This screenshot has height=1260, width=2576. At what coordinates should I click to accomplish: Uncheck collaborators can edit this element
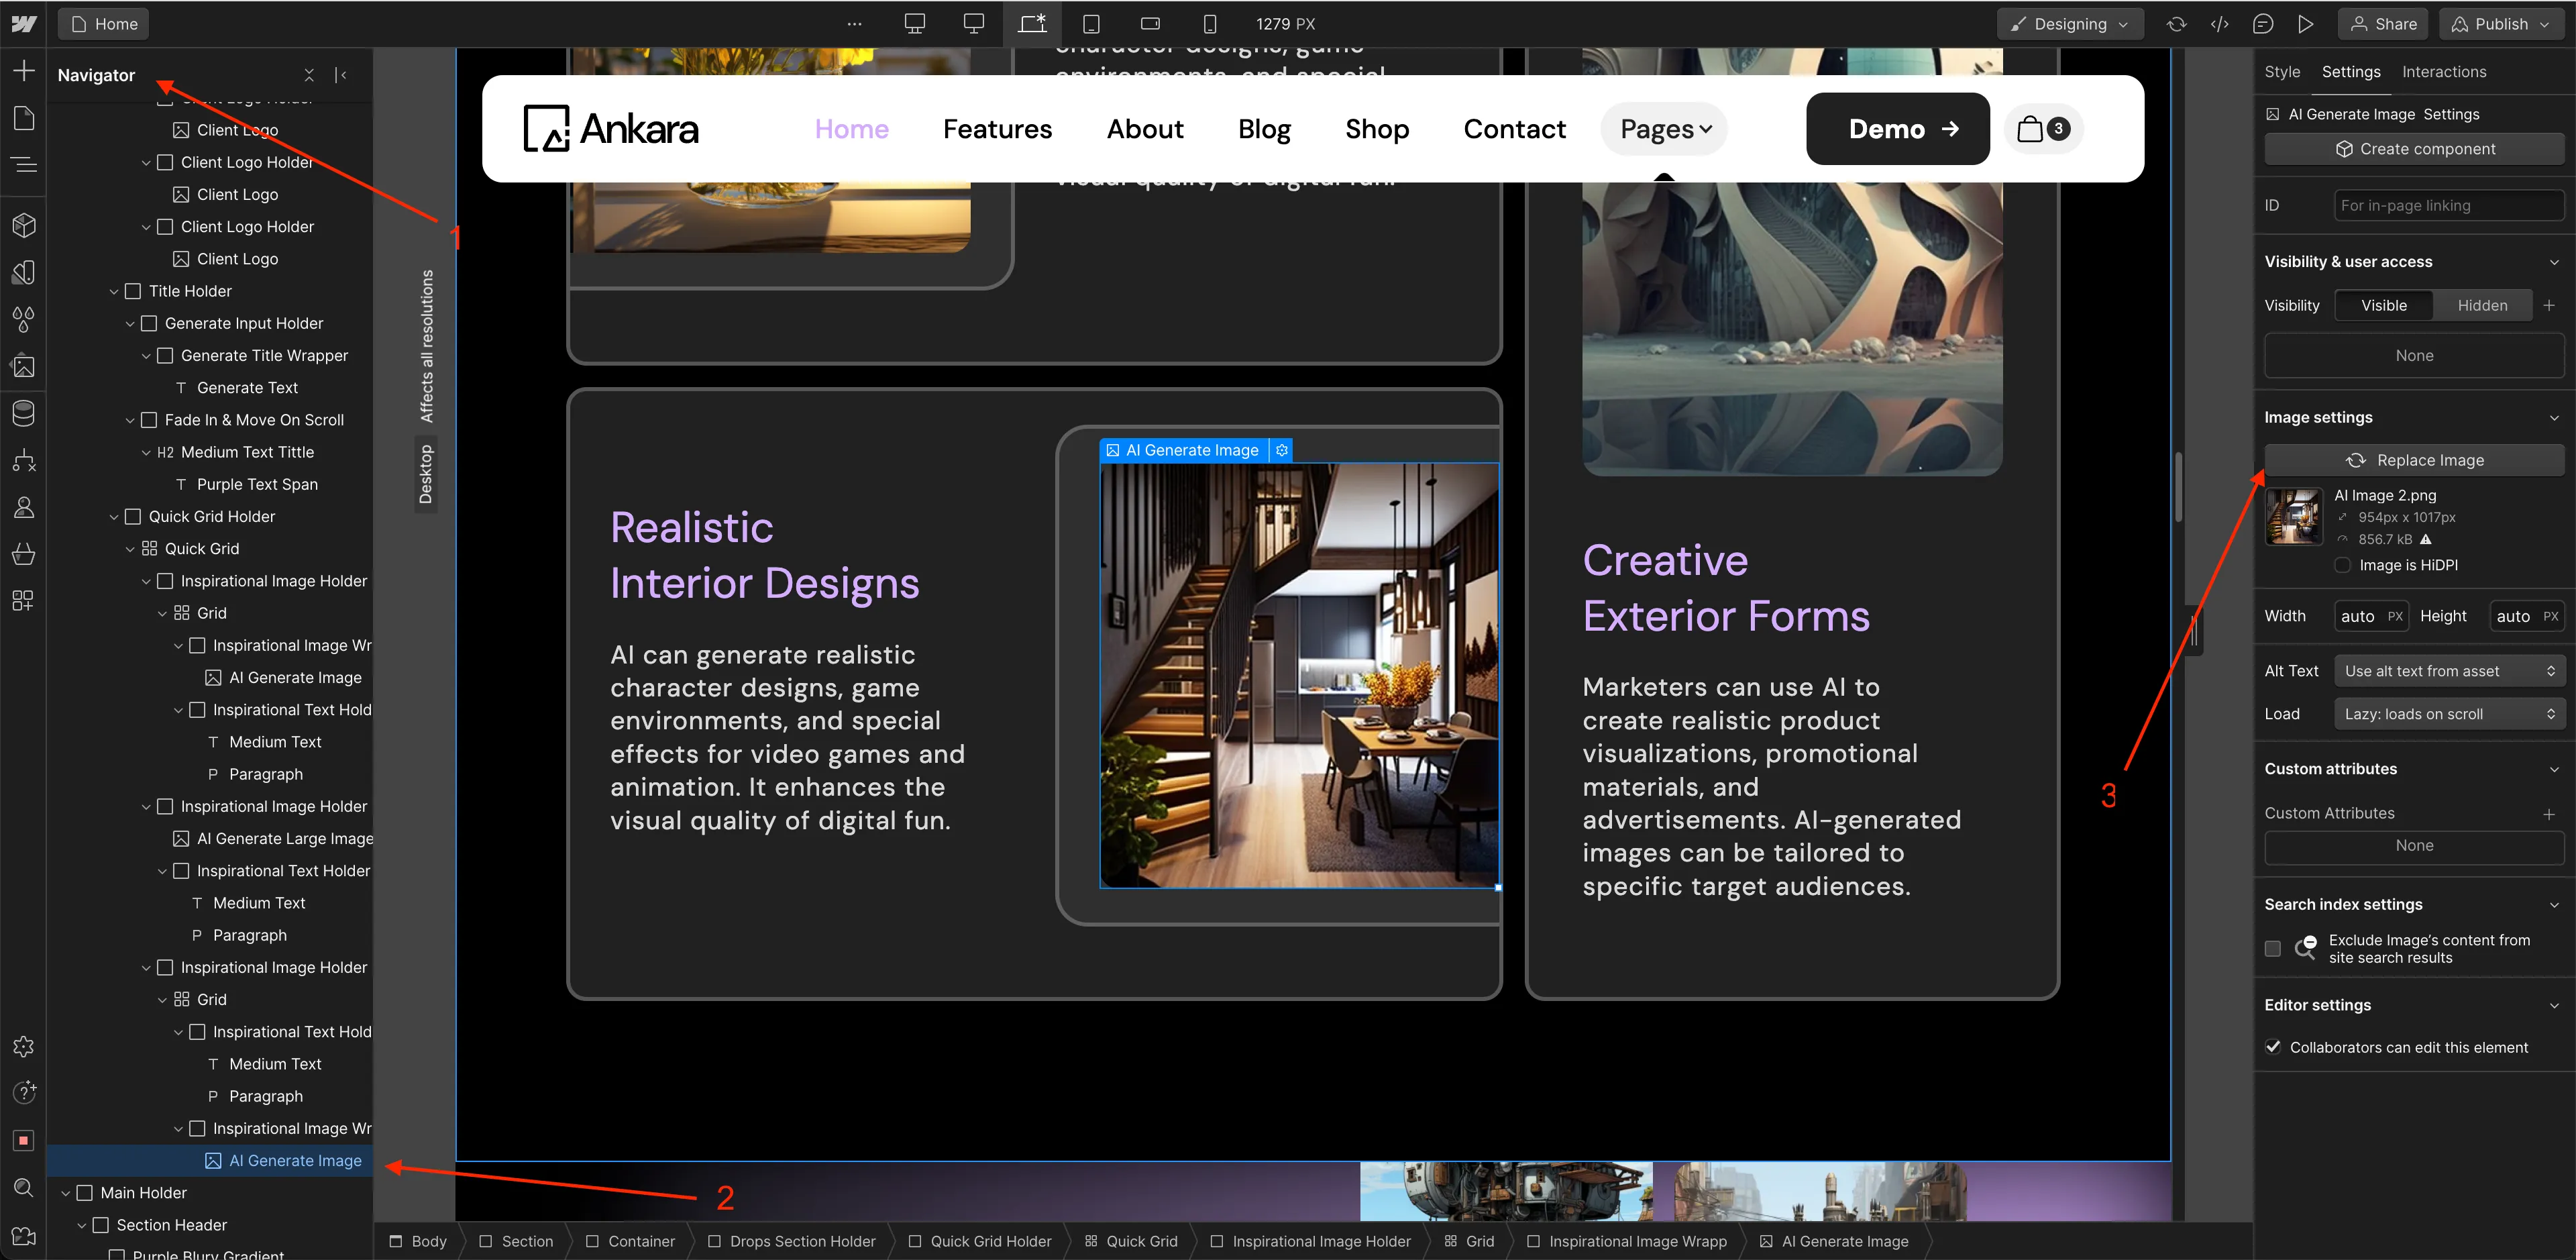(x=2273, y=1047)
